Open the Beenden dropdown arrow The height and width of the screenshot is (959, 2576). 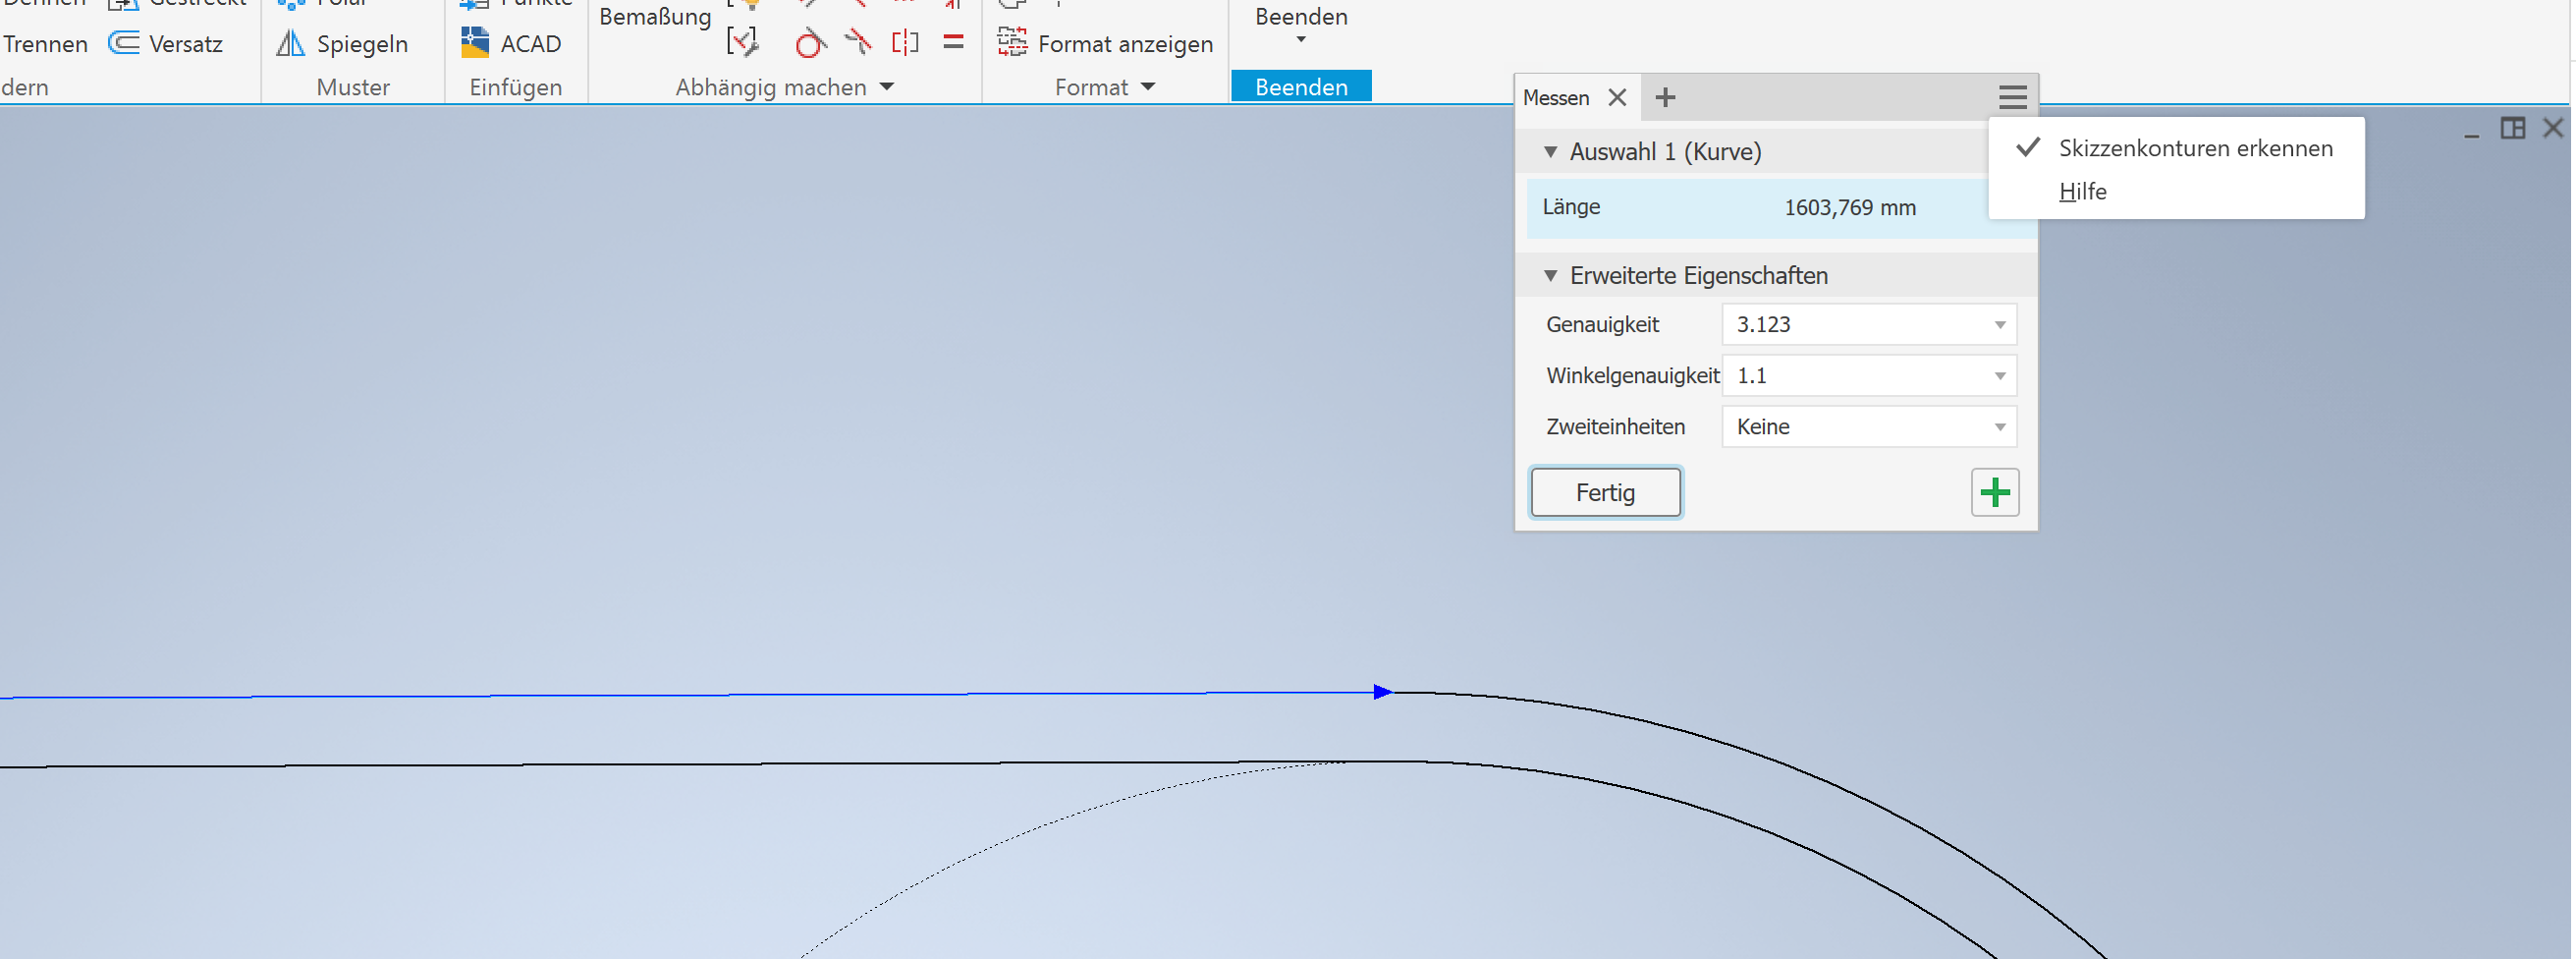tap(1302, 40)
